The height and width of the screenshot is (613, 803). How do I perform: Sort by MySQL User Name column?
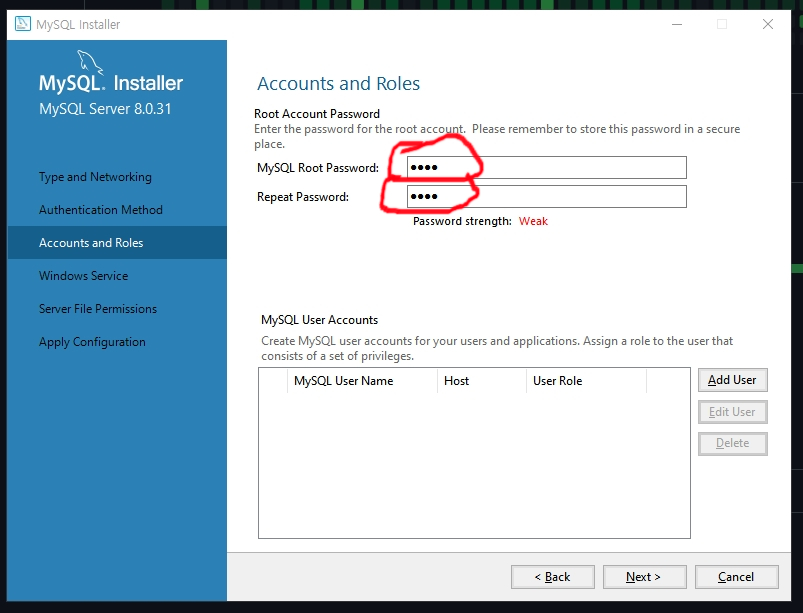(x=362, y=381)
